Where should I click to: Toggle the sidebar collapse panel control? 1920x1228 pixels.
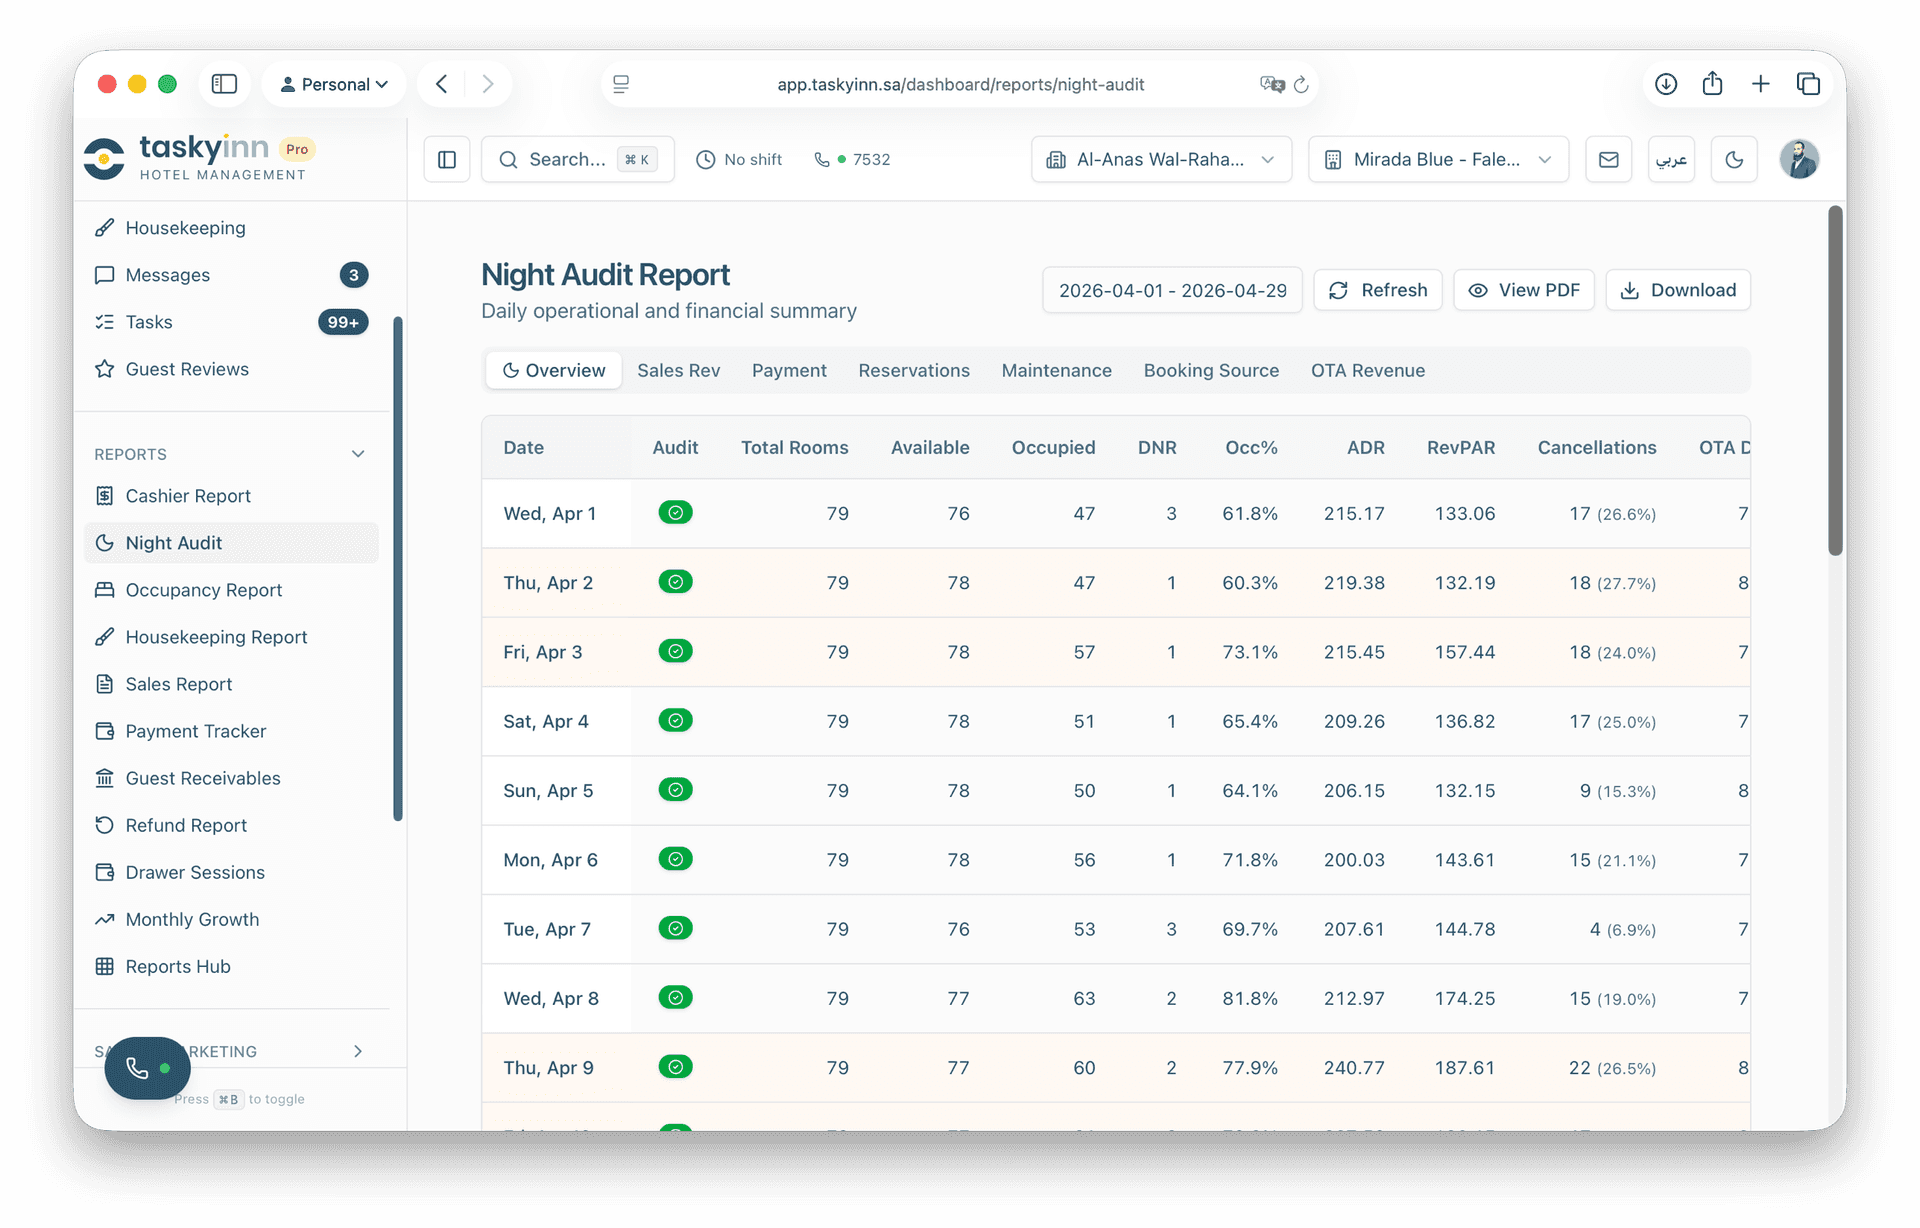pos(446,159)
